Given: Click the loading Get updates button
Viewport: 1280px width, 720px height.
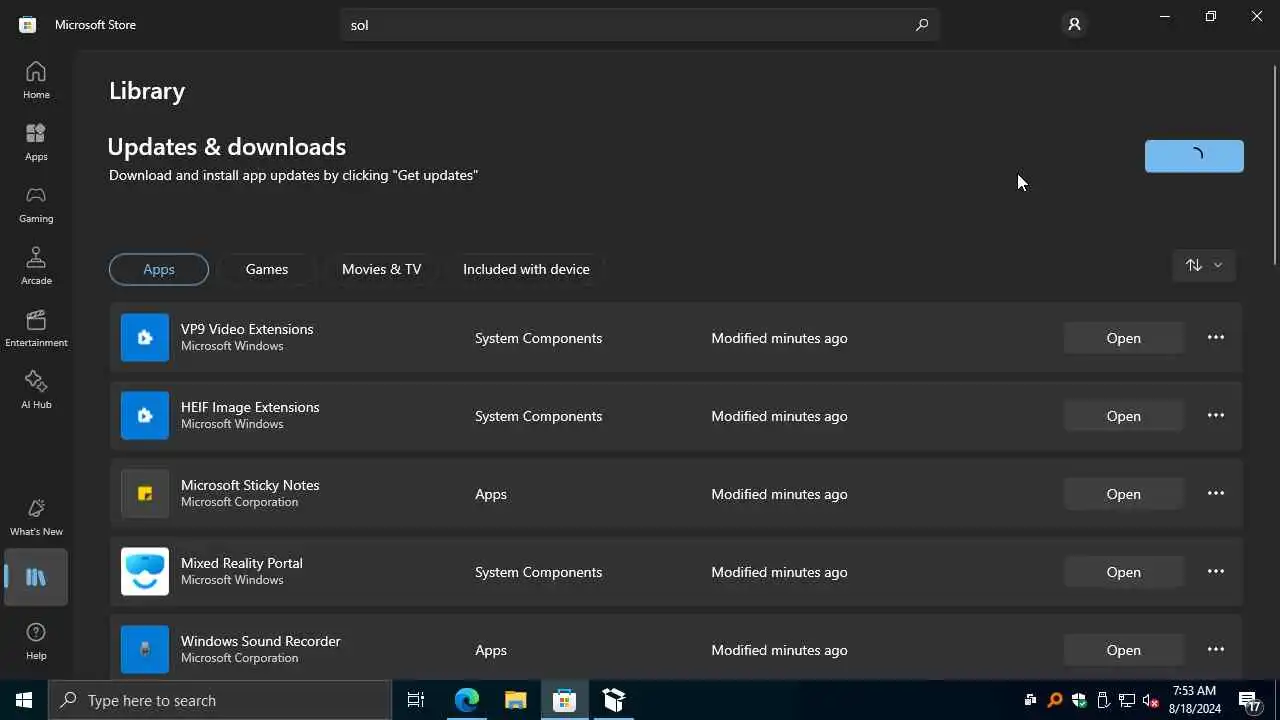Looking at the screenshot, I should pos(1194,156).
